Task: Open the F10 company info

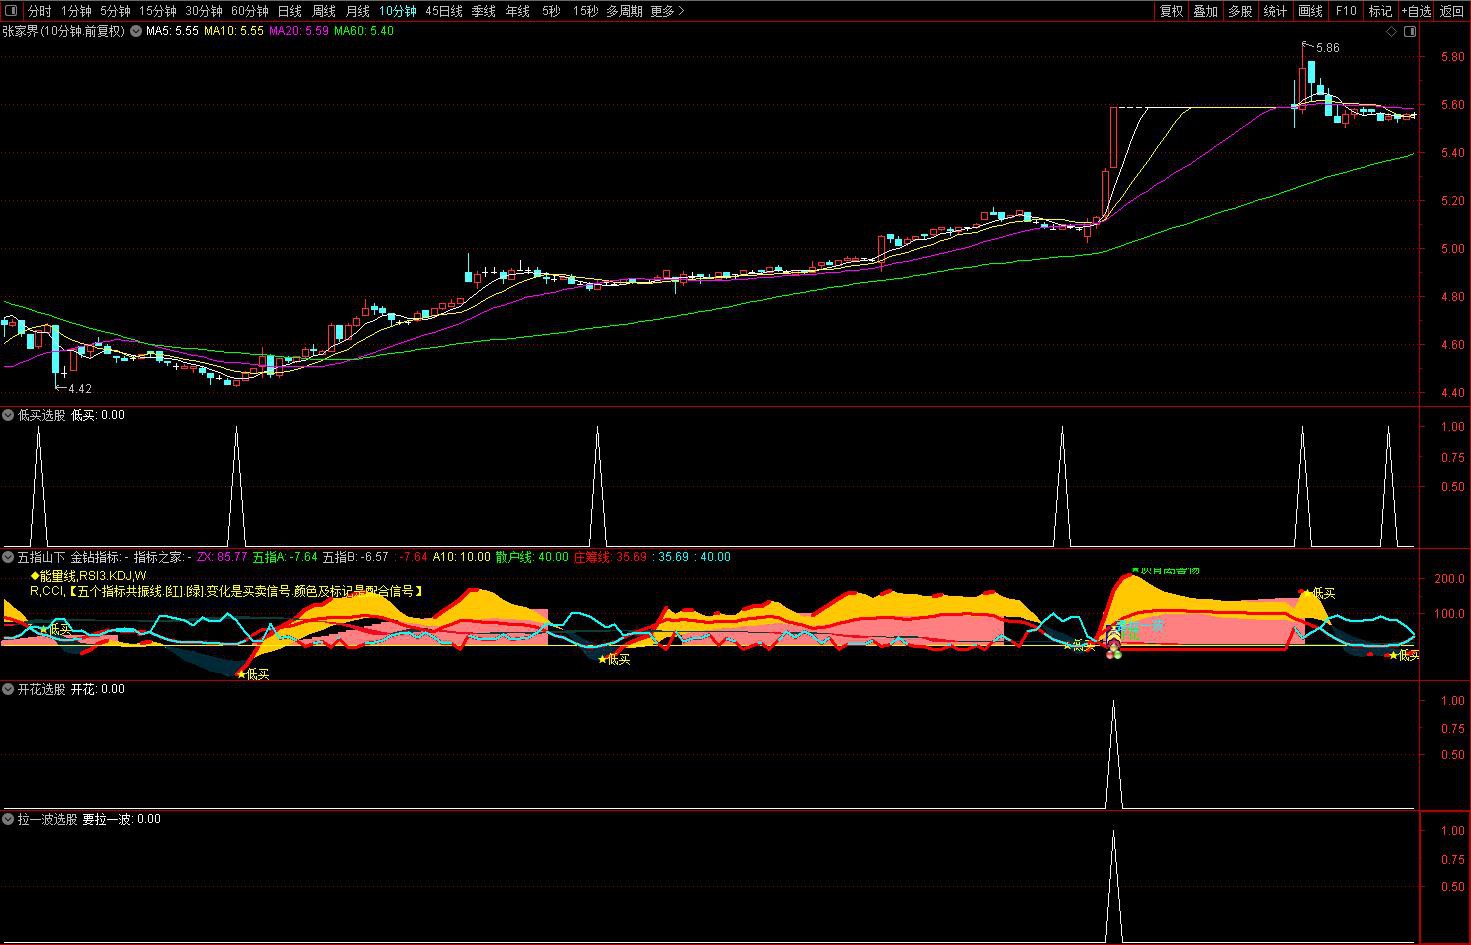Action: (1346, 11)
